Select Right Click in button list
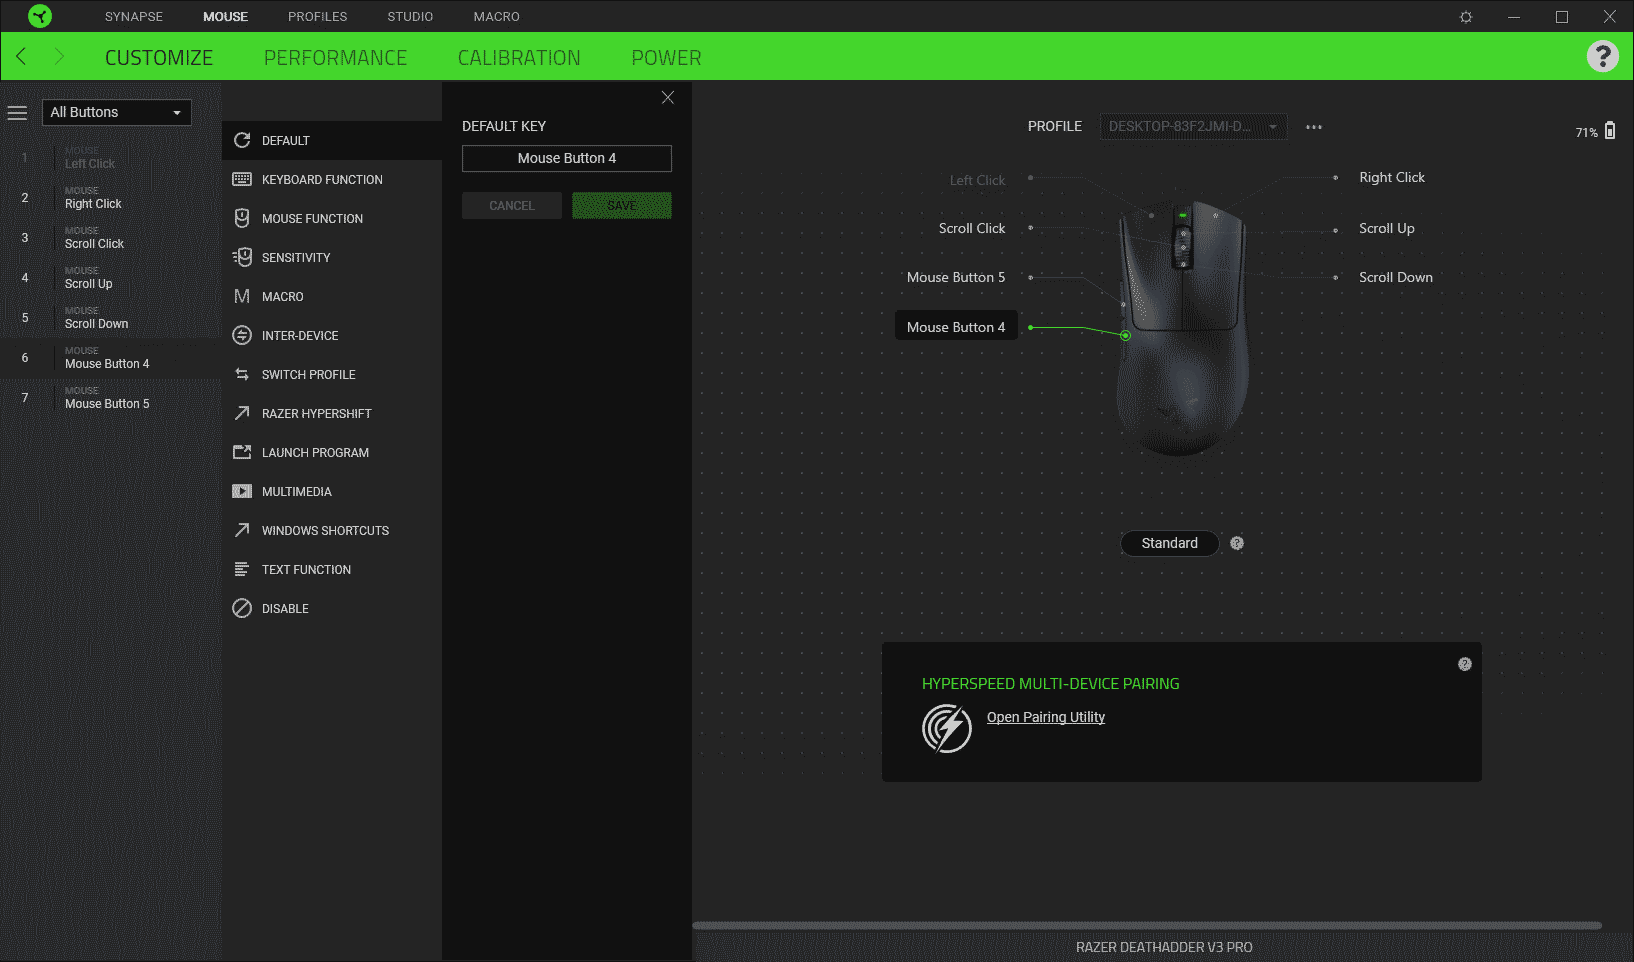The height and width of the screenshot is (962, 1634). (x=111, y=198)
